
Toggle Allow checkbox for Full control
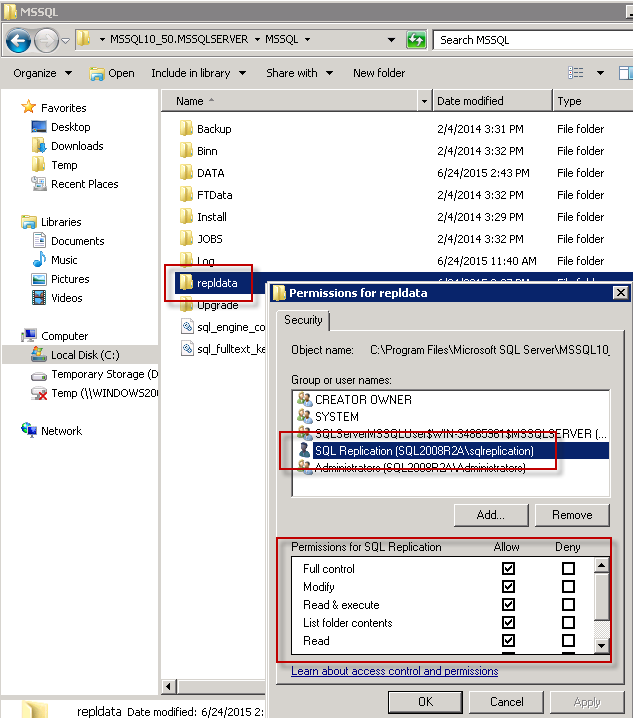(508, 568)
